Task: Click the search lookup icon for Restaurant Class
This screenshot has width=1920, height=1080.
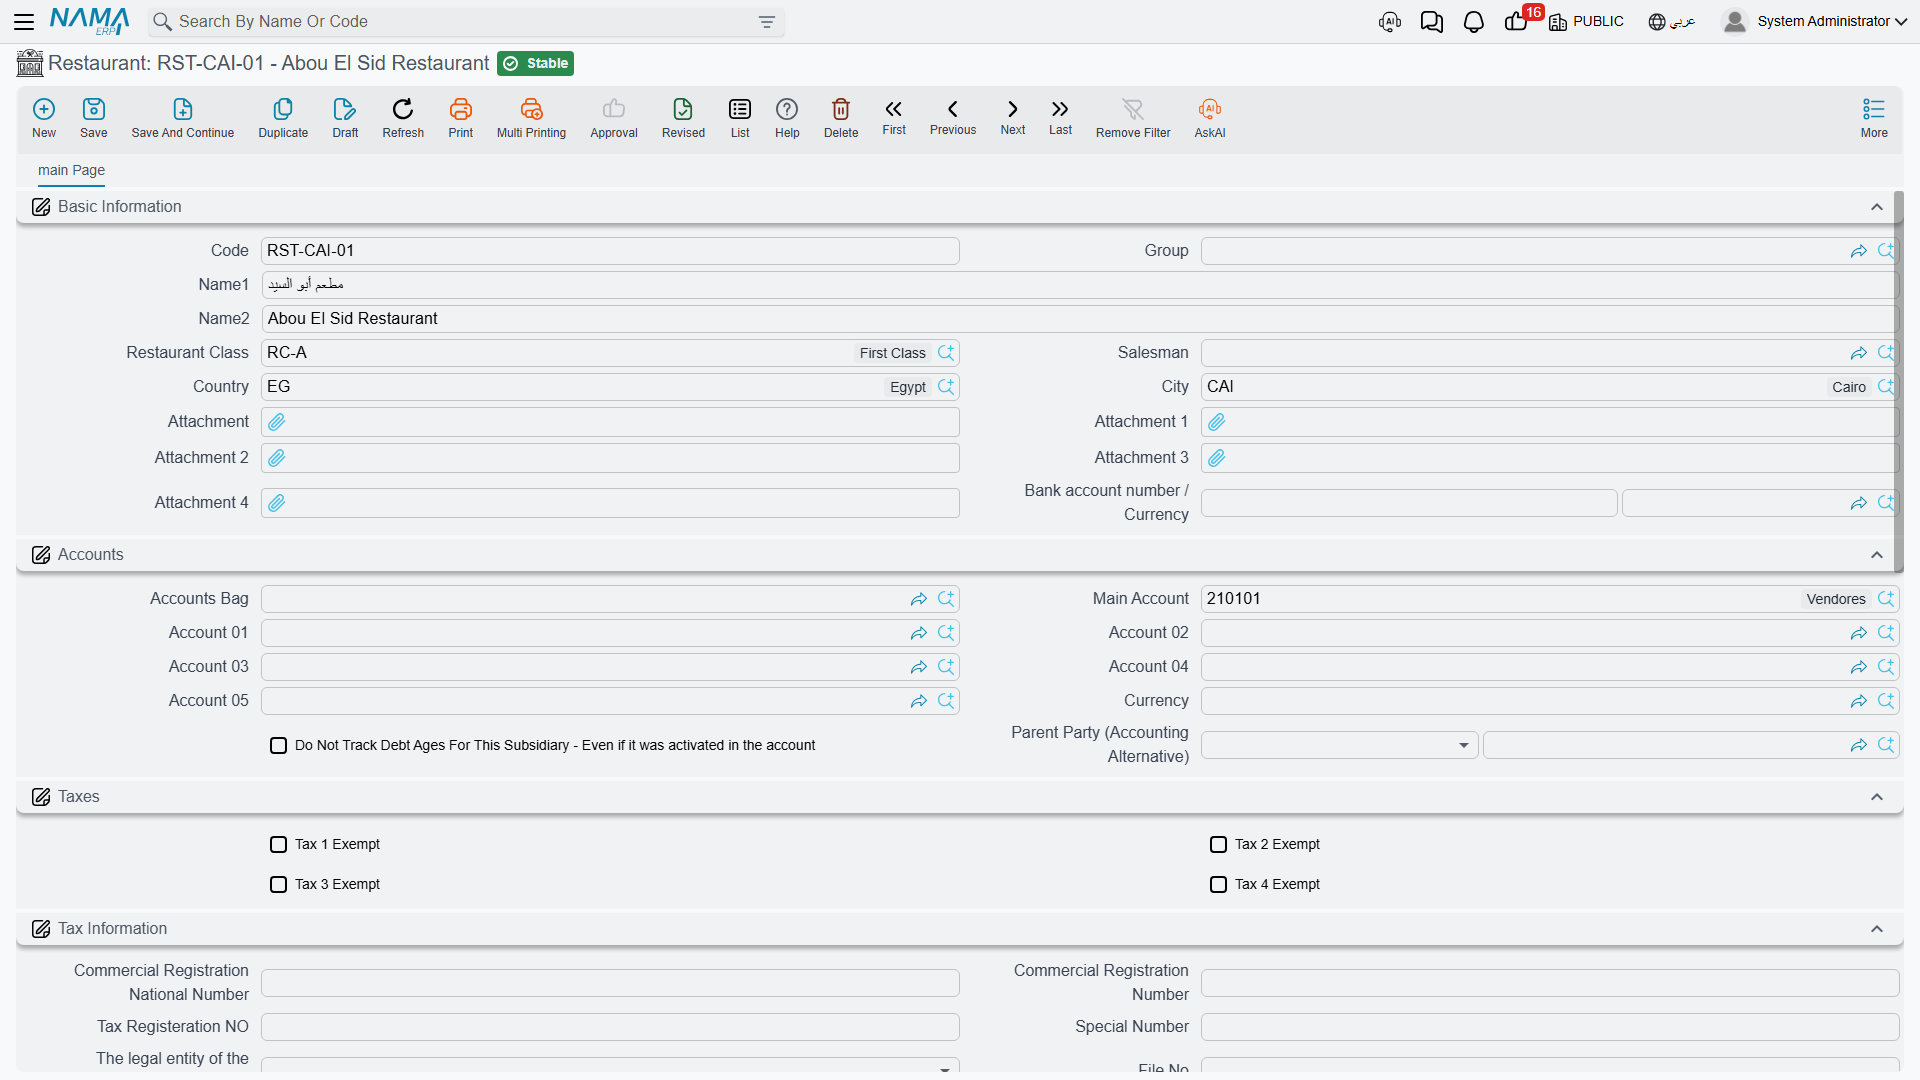Action: 946,353
